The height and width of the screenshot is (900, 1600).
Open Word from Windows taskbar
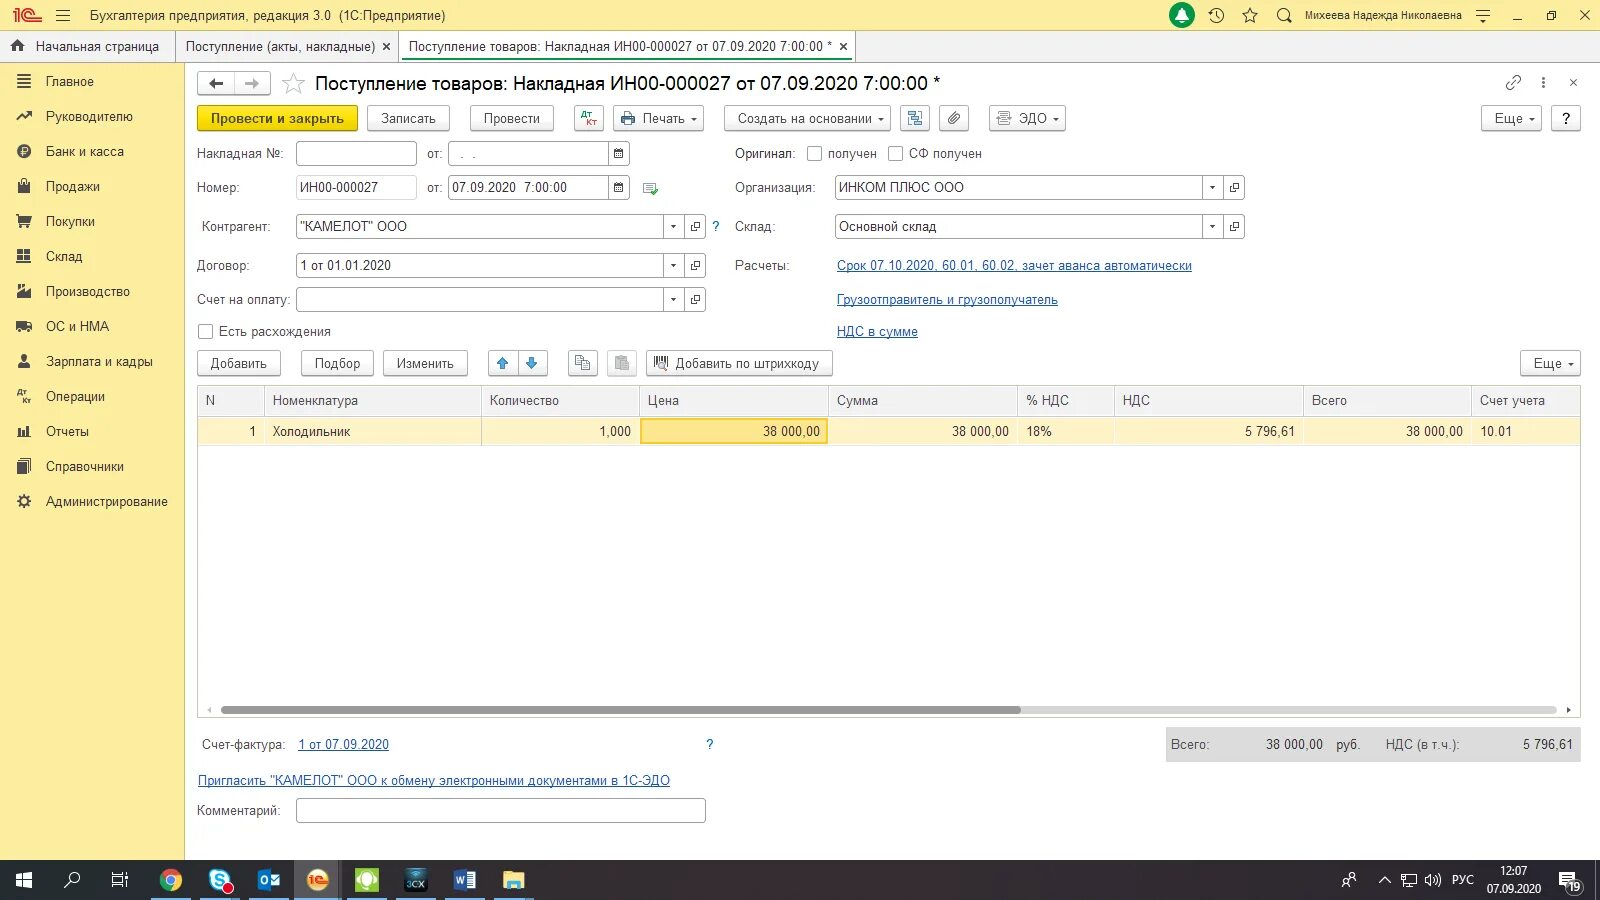coord(464,880)
